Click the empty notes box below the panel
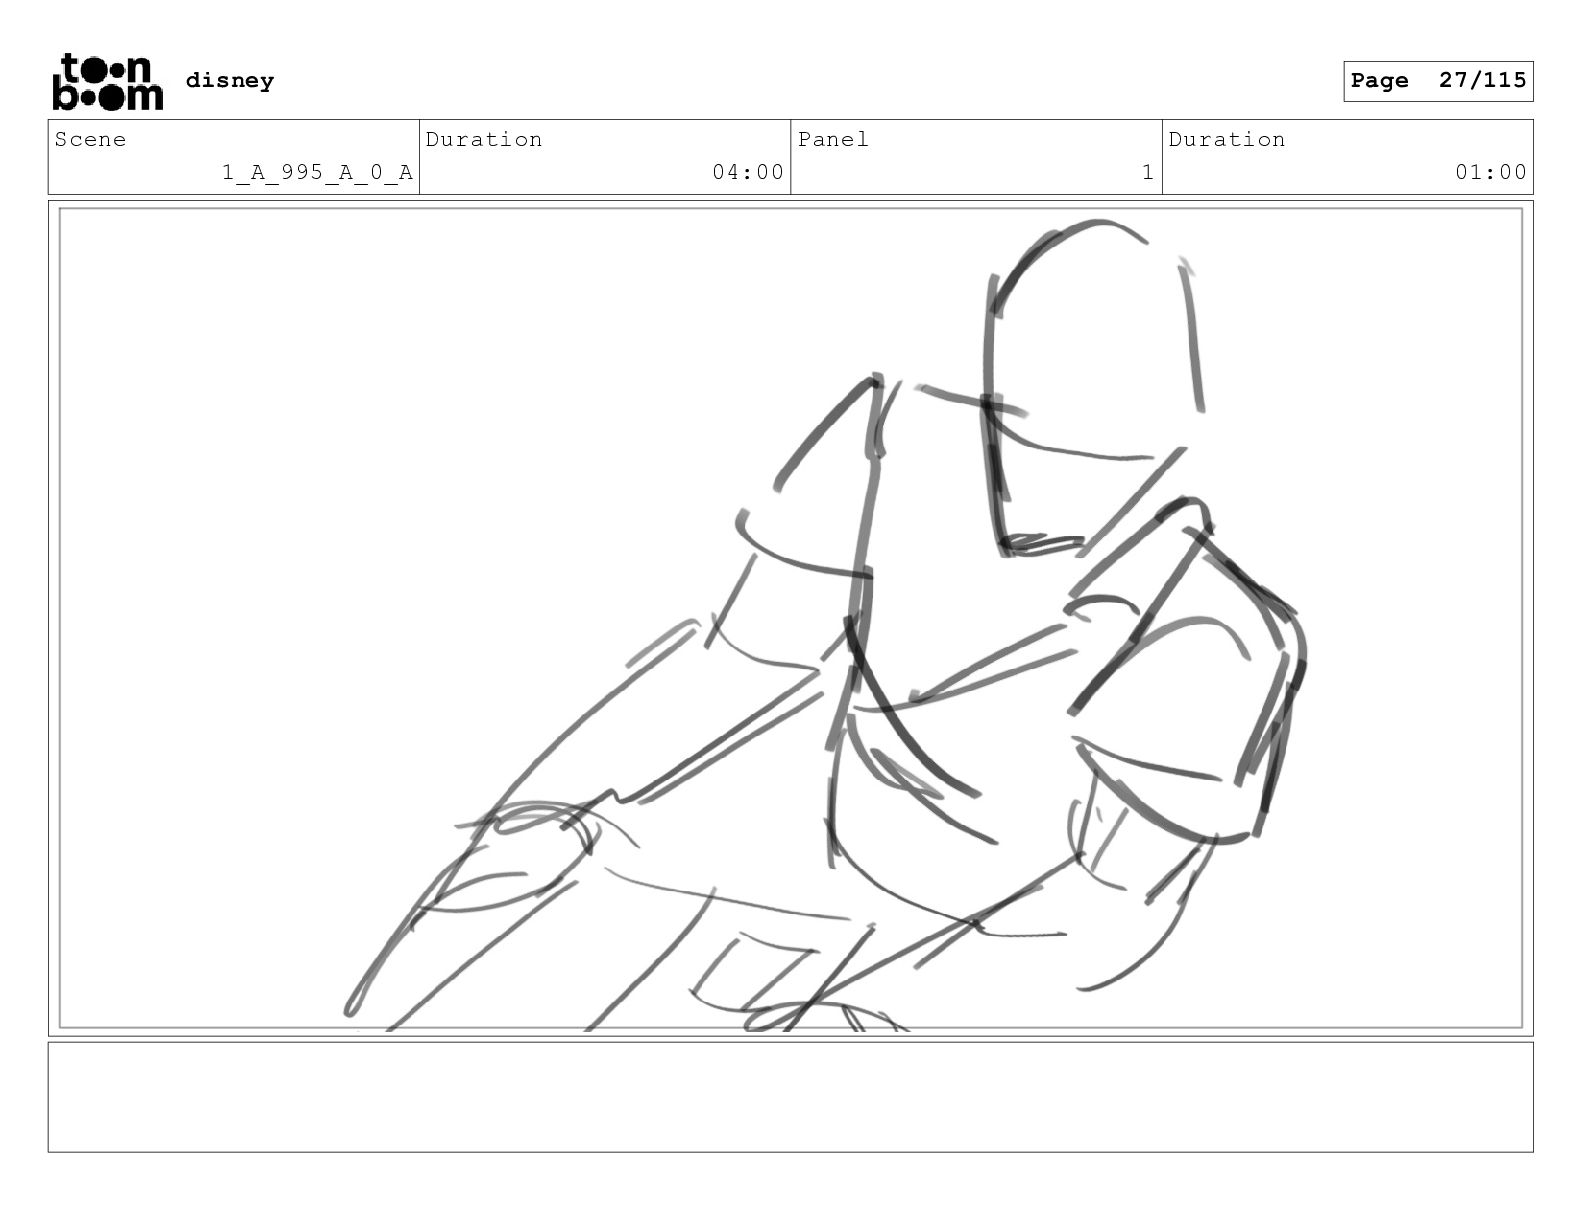Image resolution: width=1584 pixels, height=1224 pixels. 791,1097
